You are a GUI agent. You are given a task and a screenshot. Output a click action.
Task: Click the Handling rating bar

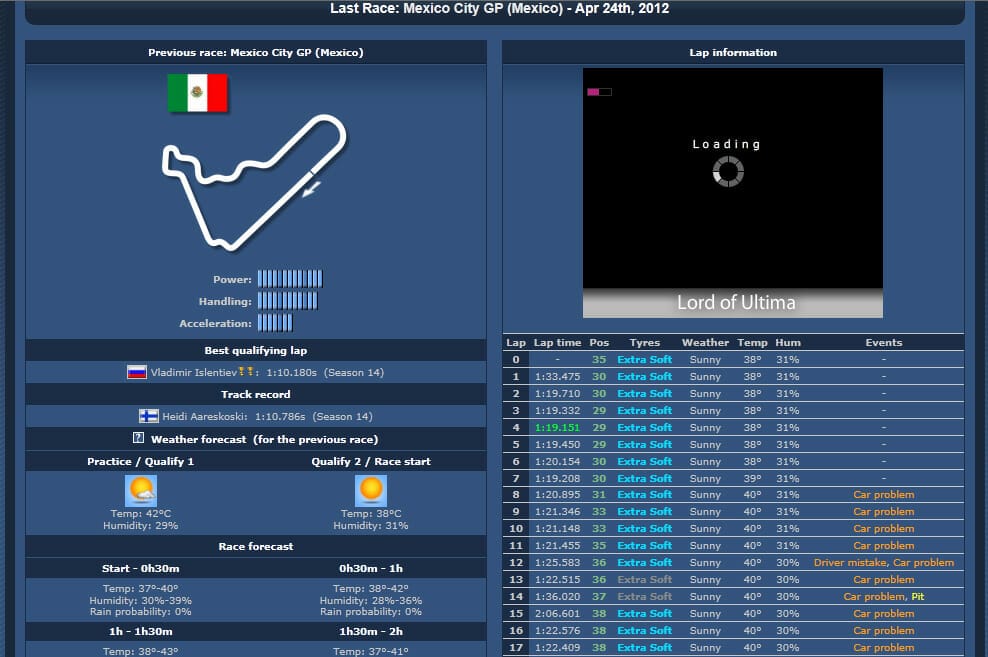pos(287,301)
